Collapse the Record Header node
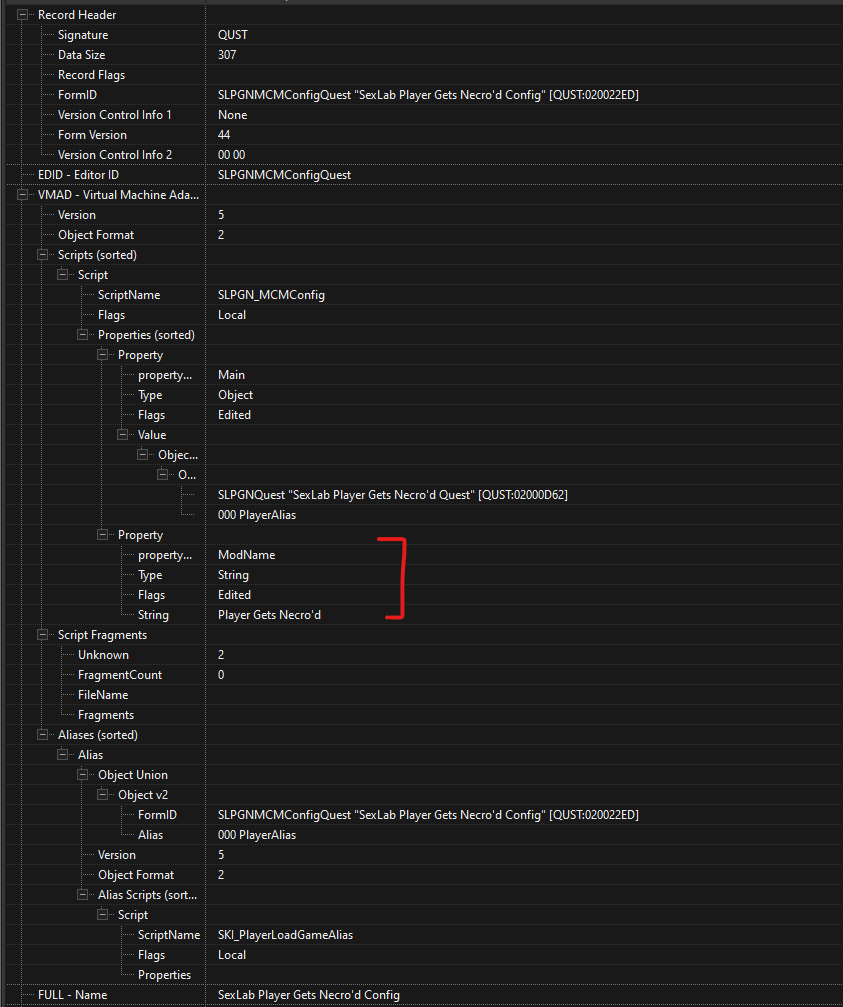This screenshot has height=1007, width=843. coord(22,15)
